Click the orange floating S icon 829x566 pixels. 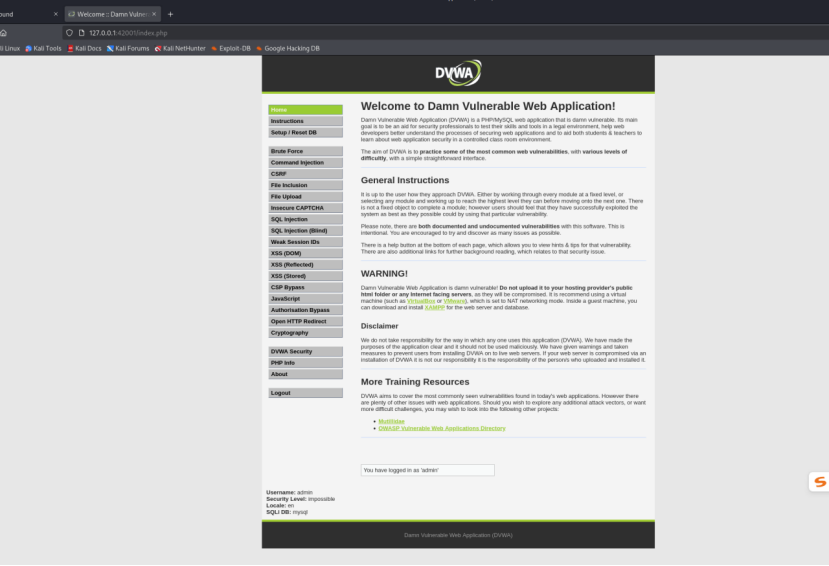click(x=819, y=481)
